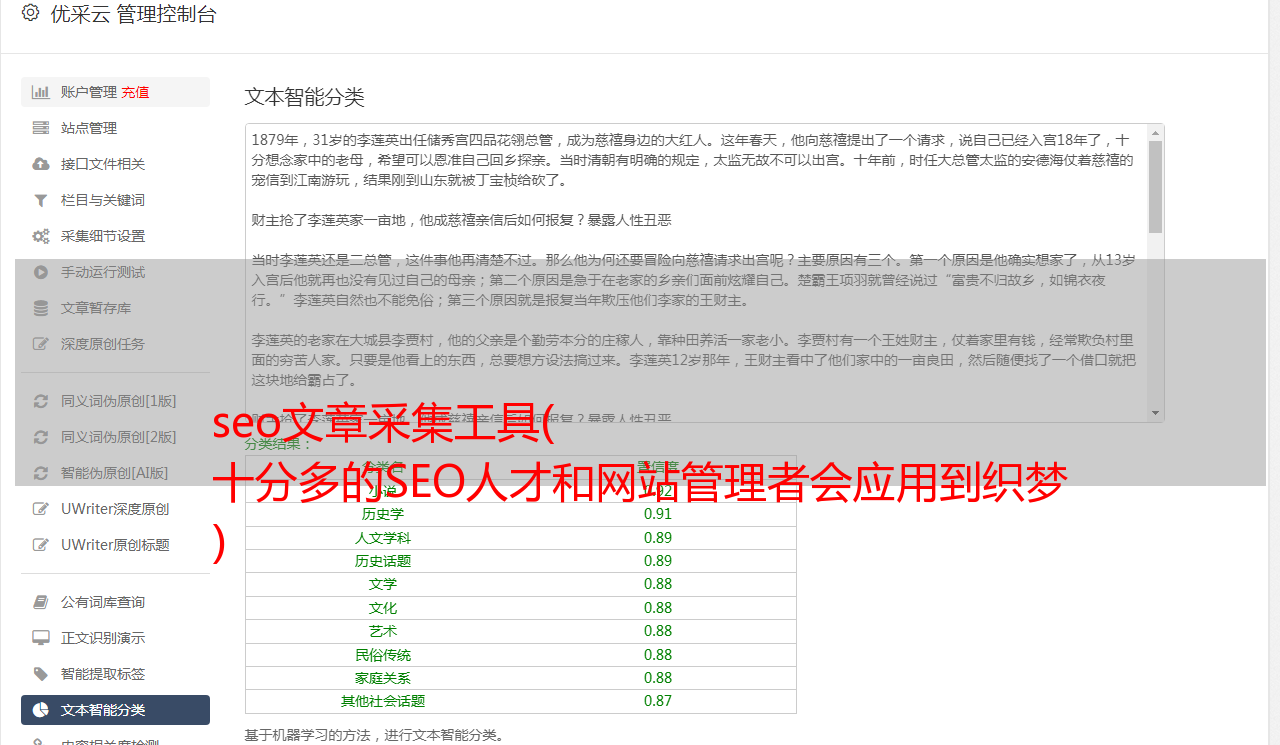Open 智能提取标签 from the sidebar
The width and height of the screenshot is (1280, 745).
(115, 674)
